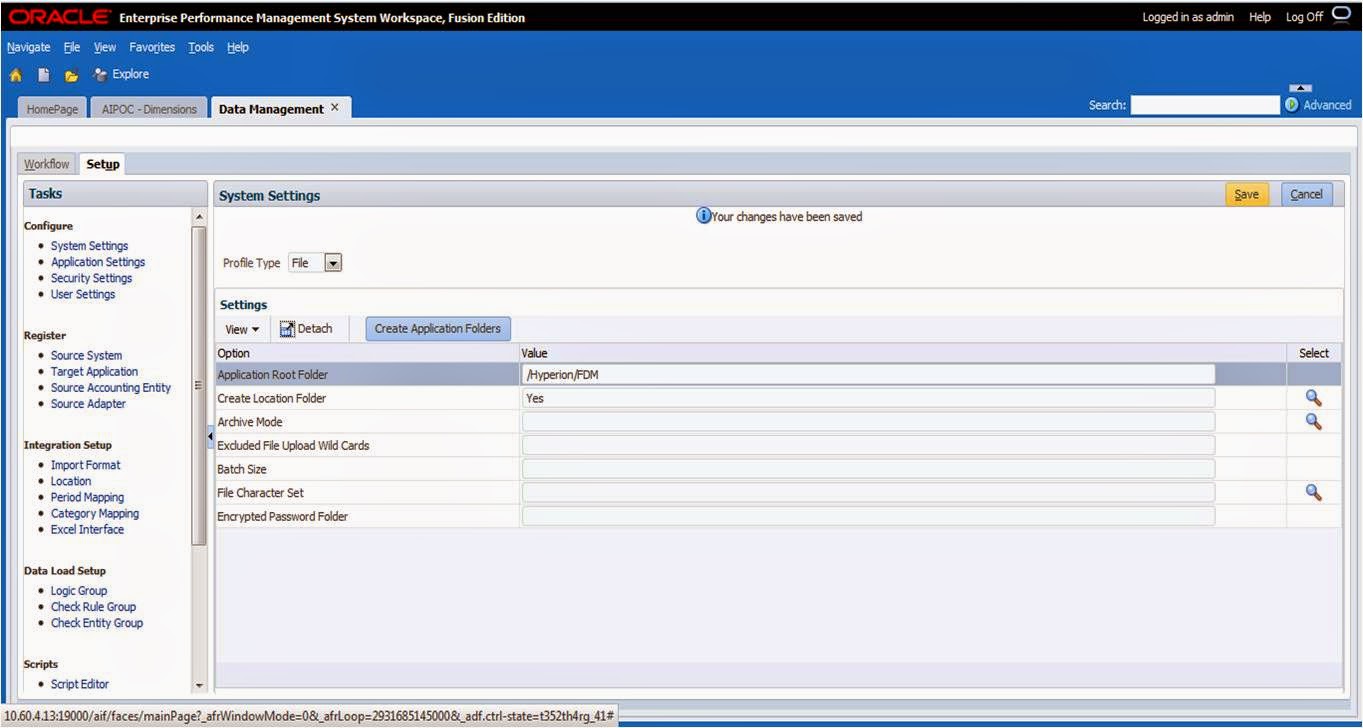Collapse the Tasks pane with the splitter arrow
This screenshot has height=728, width=1363.
pyautogui.click(x=210, y=436)
